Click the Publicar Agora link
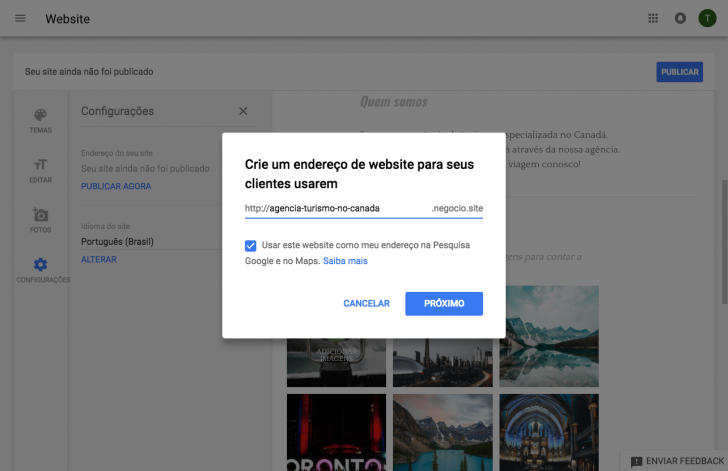Image resolution: width=728 pixels, height=471 pixels. click(116, 186)
